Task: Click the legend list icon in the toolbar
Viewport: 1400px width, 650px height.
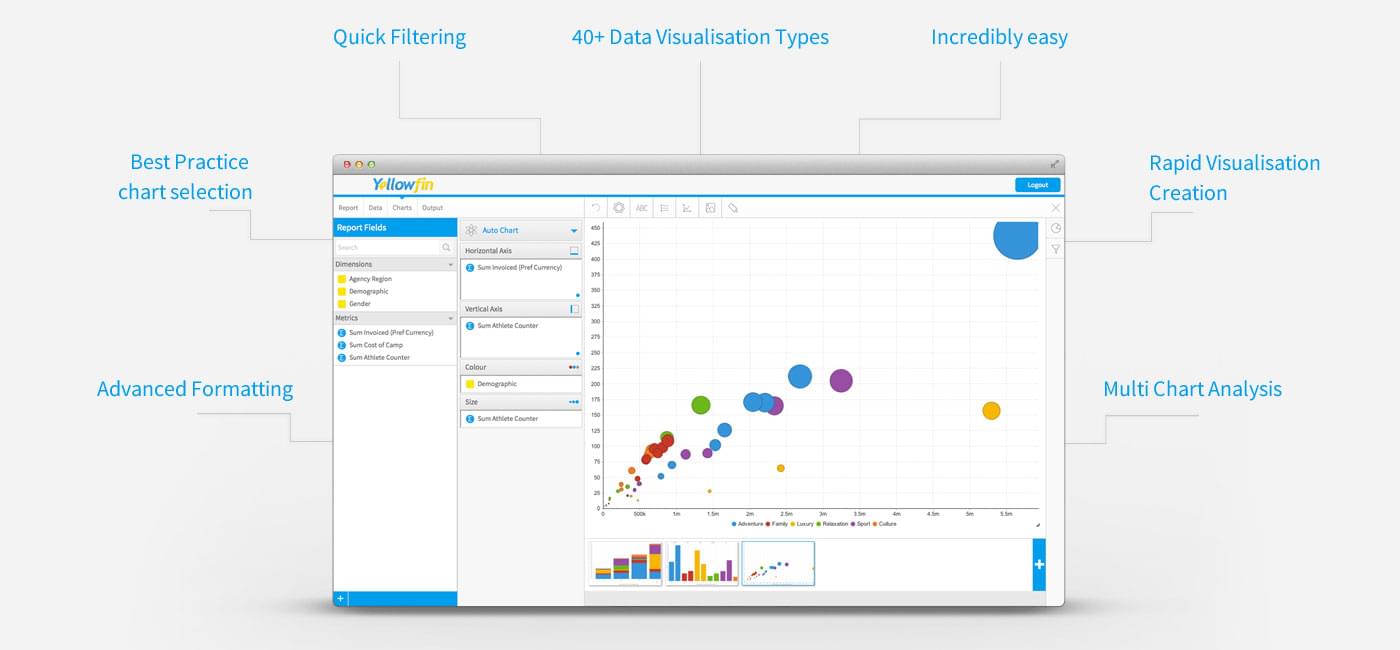Action: tap(664, 207)
